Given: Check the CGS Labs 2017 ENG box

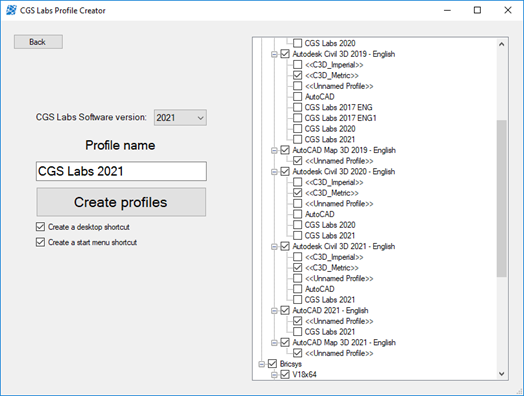Looking at the screenshot, I should 297,107.
